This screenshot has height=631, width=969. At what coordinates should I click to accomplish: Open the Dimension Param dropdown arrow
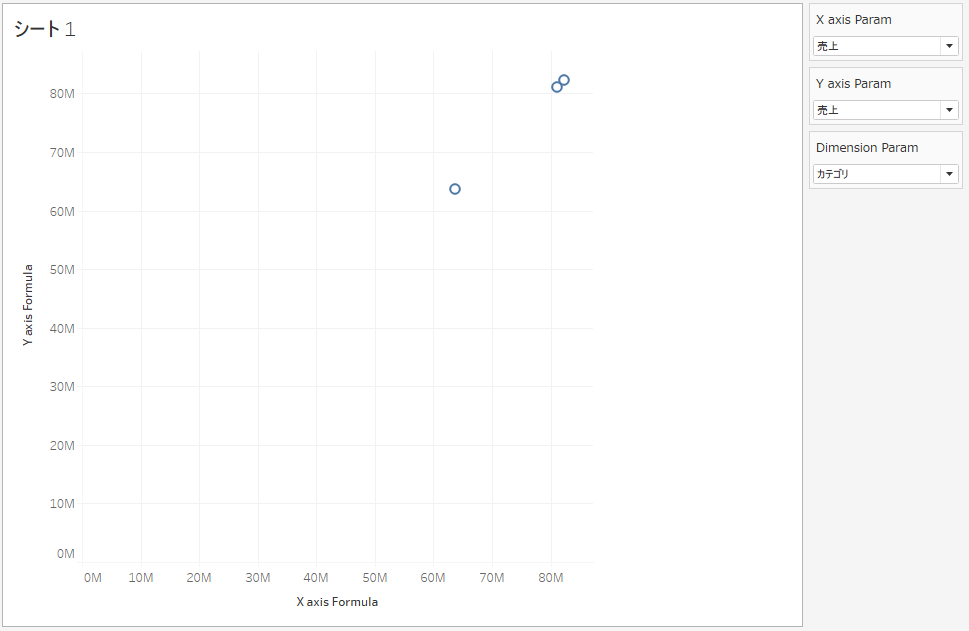point(948,174)
